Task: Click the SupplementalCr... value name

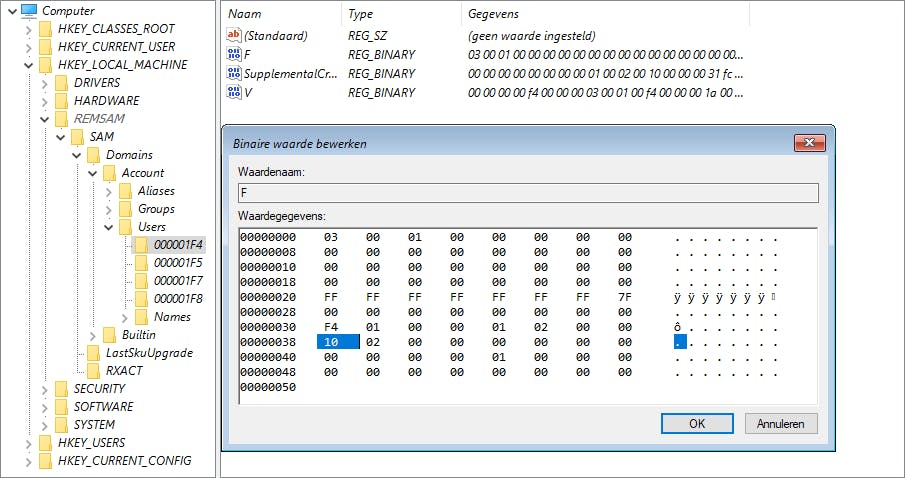Action: click(x=292, y=73)
